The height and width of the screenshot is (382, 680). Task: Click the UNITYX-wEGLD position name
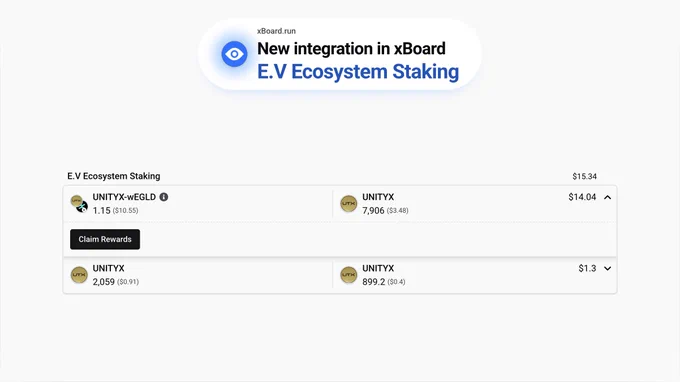point(124,197)
